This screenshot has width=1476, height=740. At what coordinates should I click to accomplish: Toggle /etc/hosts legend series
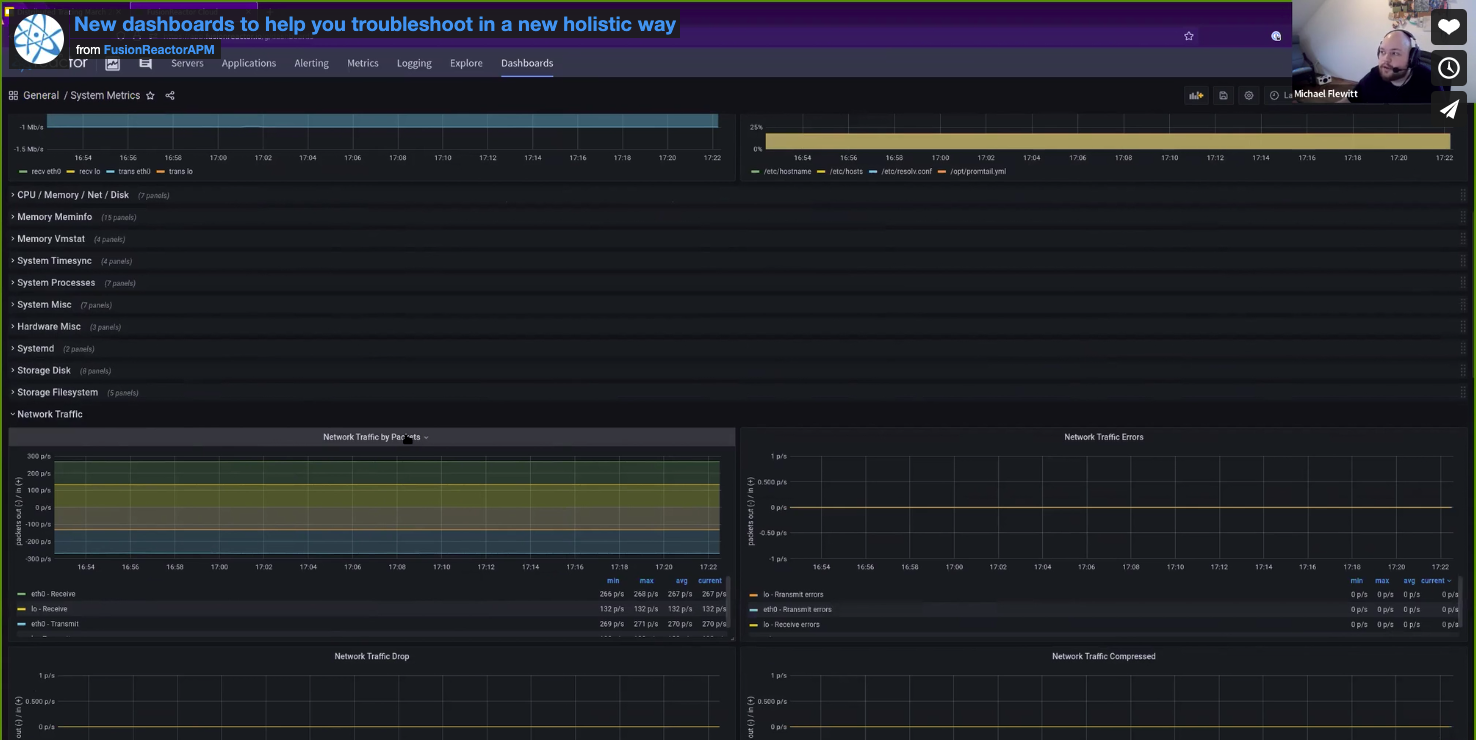846,172
